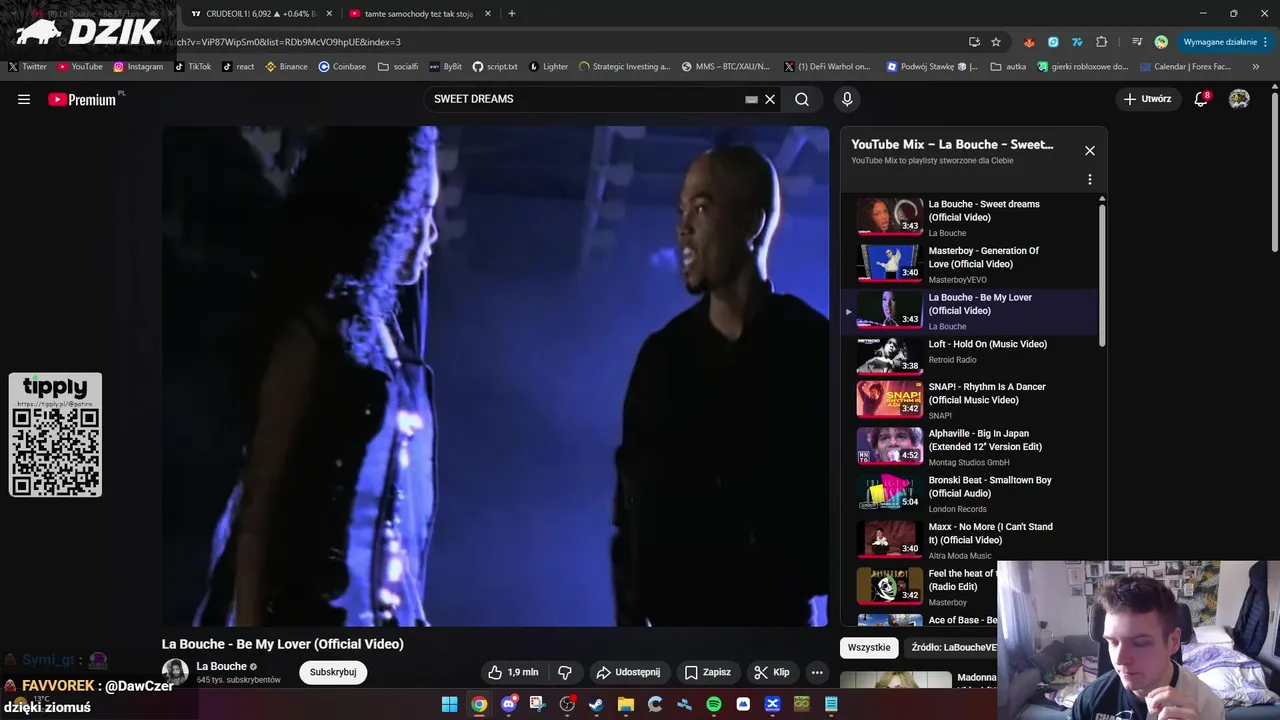Open the MetaMask fox extension

coord(1029,42)
